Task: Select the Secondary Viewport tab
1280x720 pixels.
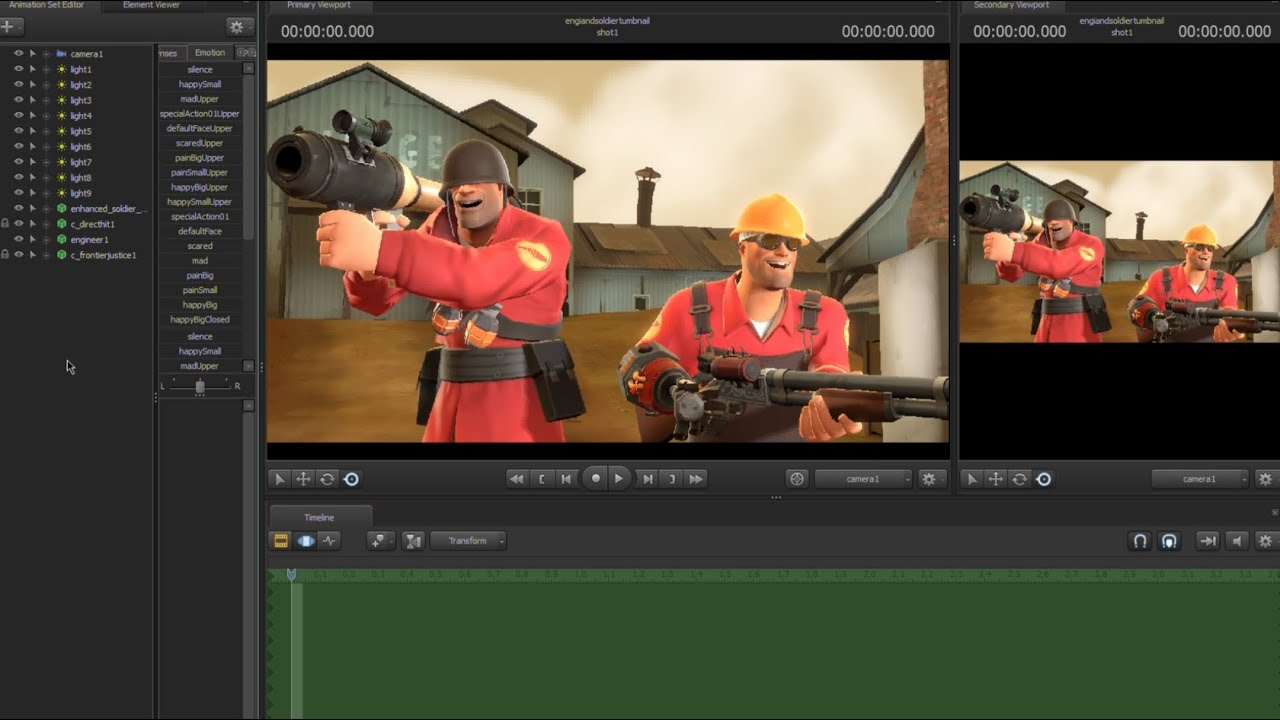Action: 1011,5
